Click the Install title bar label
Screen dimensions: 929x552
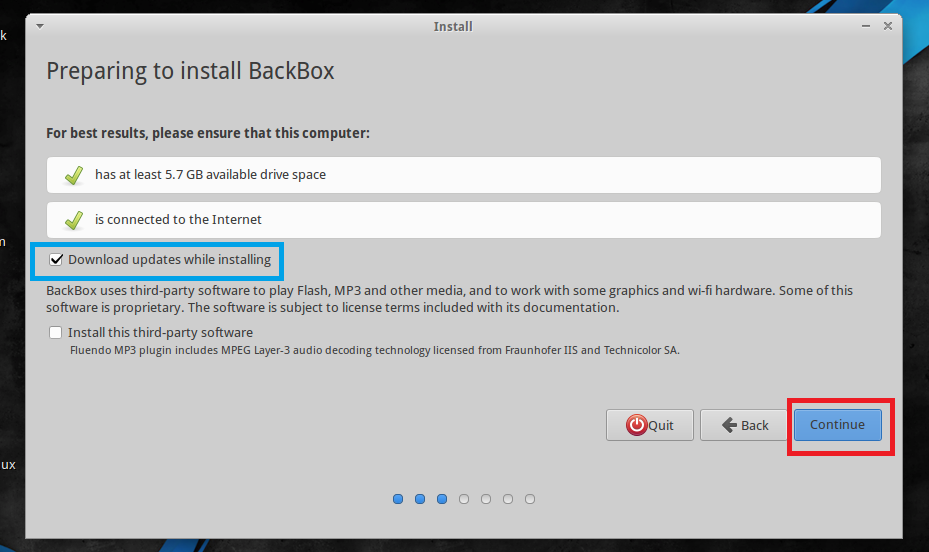click(x=453, y=27)
